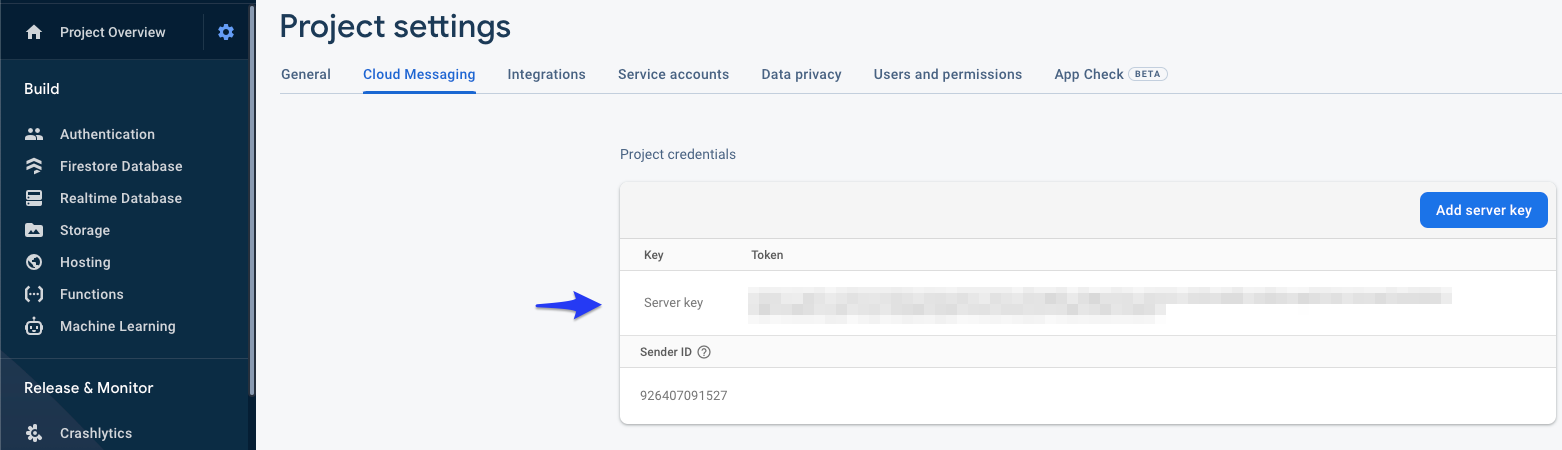This screenshot has width=1562, height=450.
Task: Click the Authentication people icon
Action: click(x=34, y=134)
